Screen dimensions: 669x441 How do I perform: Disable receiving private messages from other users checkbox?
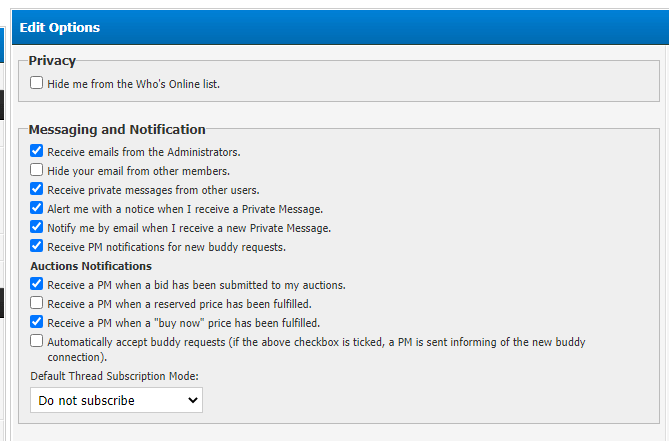coord(37,190)
